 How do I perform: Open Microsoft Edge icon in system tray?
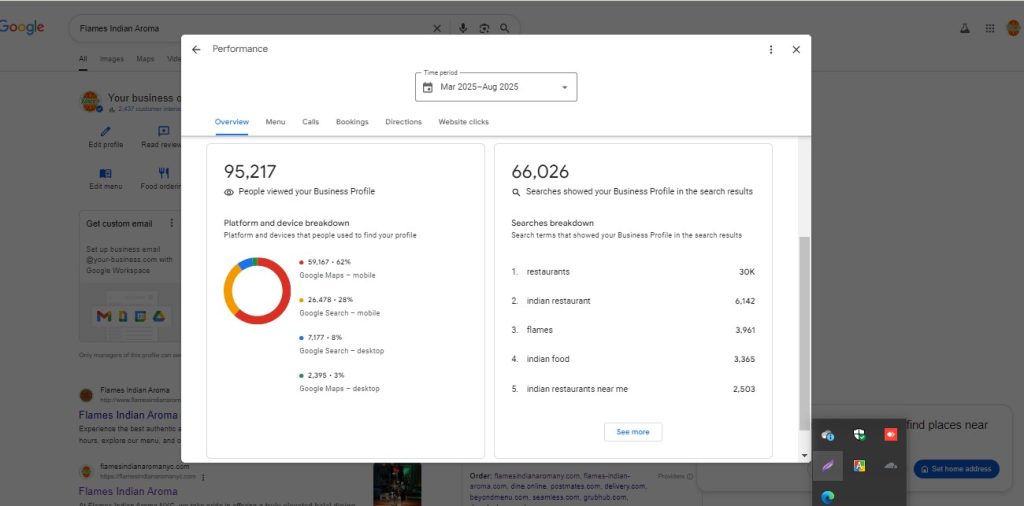click(828, 496)
